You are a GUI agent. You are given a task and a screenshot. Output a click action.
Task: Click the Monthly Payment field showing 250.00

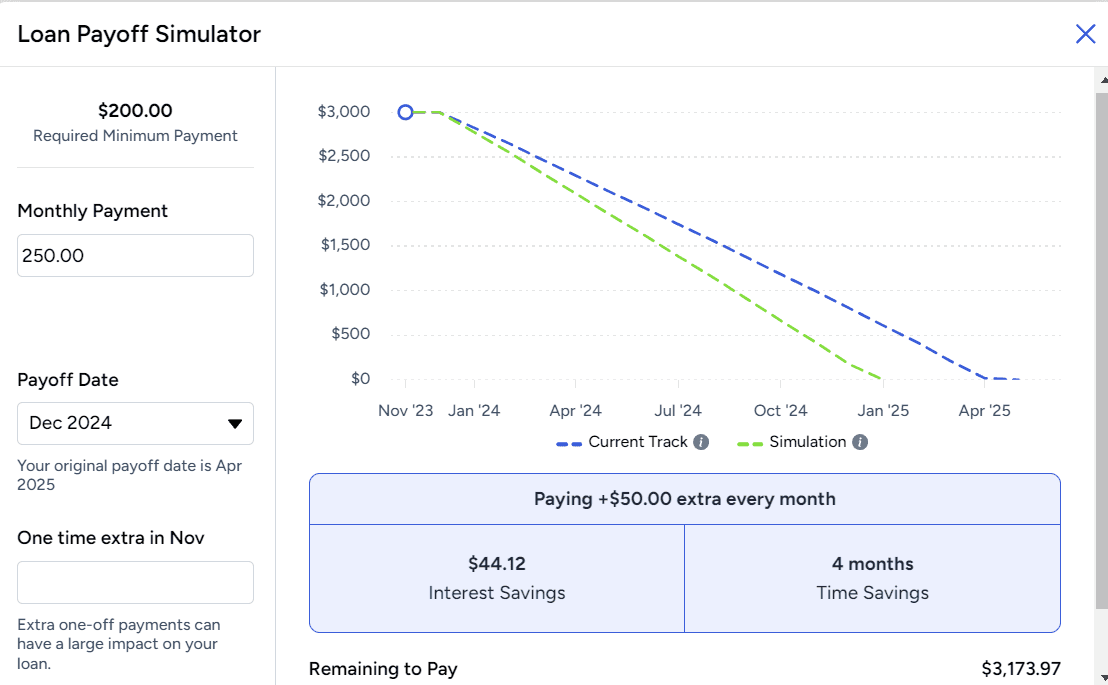pyautogui.click(x=136, y=255)
